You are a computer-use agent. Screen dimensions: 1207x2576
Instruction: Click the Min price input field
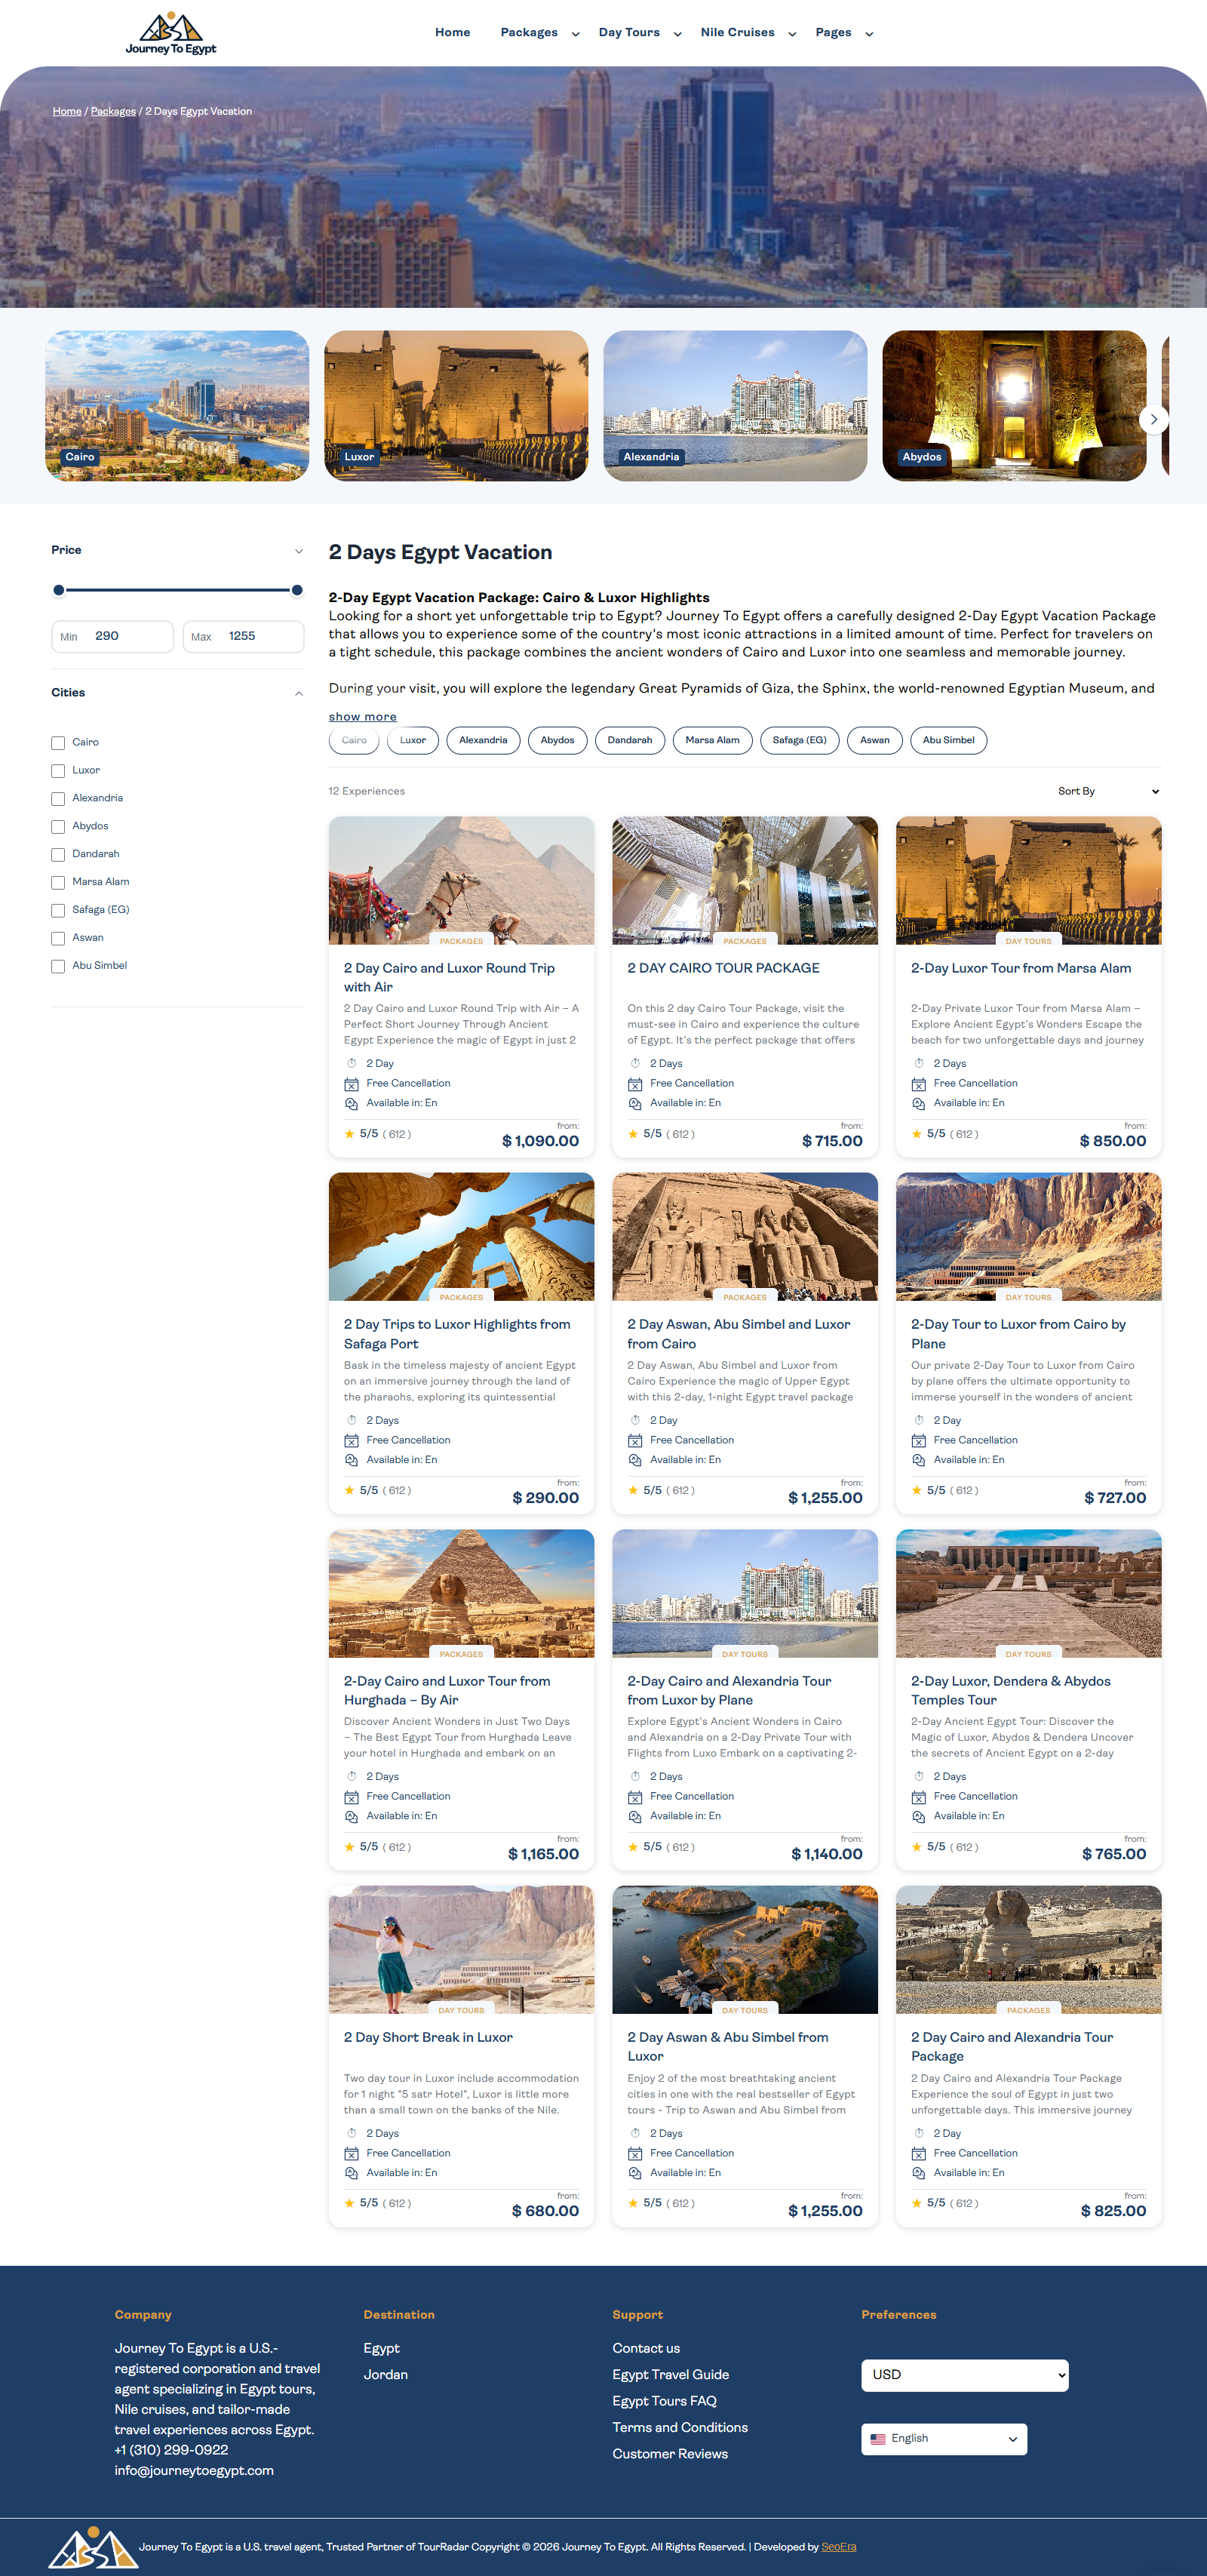point(112,636)
